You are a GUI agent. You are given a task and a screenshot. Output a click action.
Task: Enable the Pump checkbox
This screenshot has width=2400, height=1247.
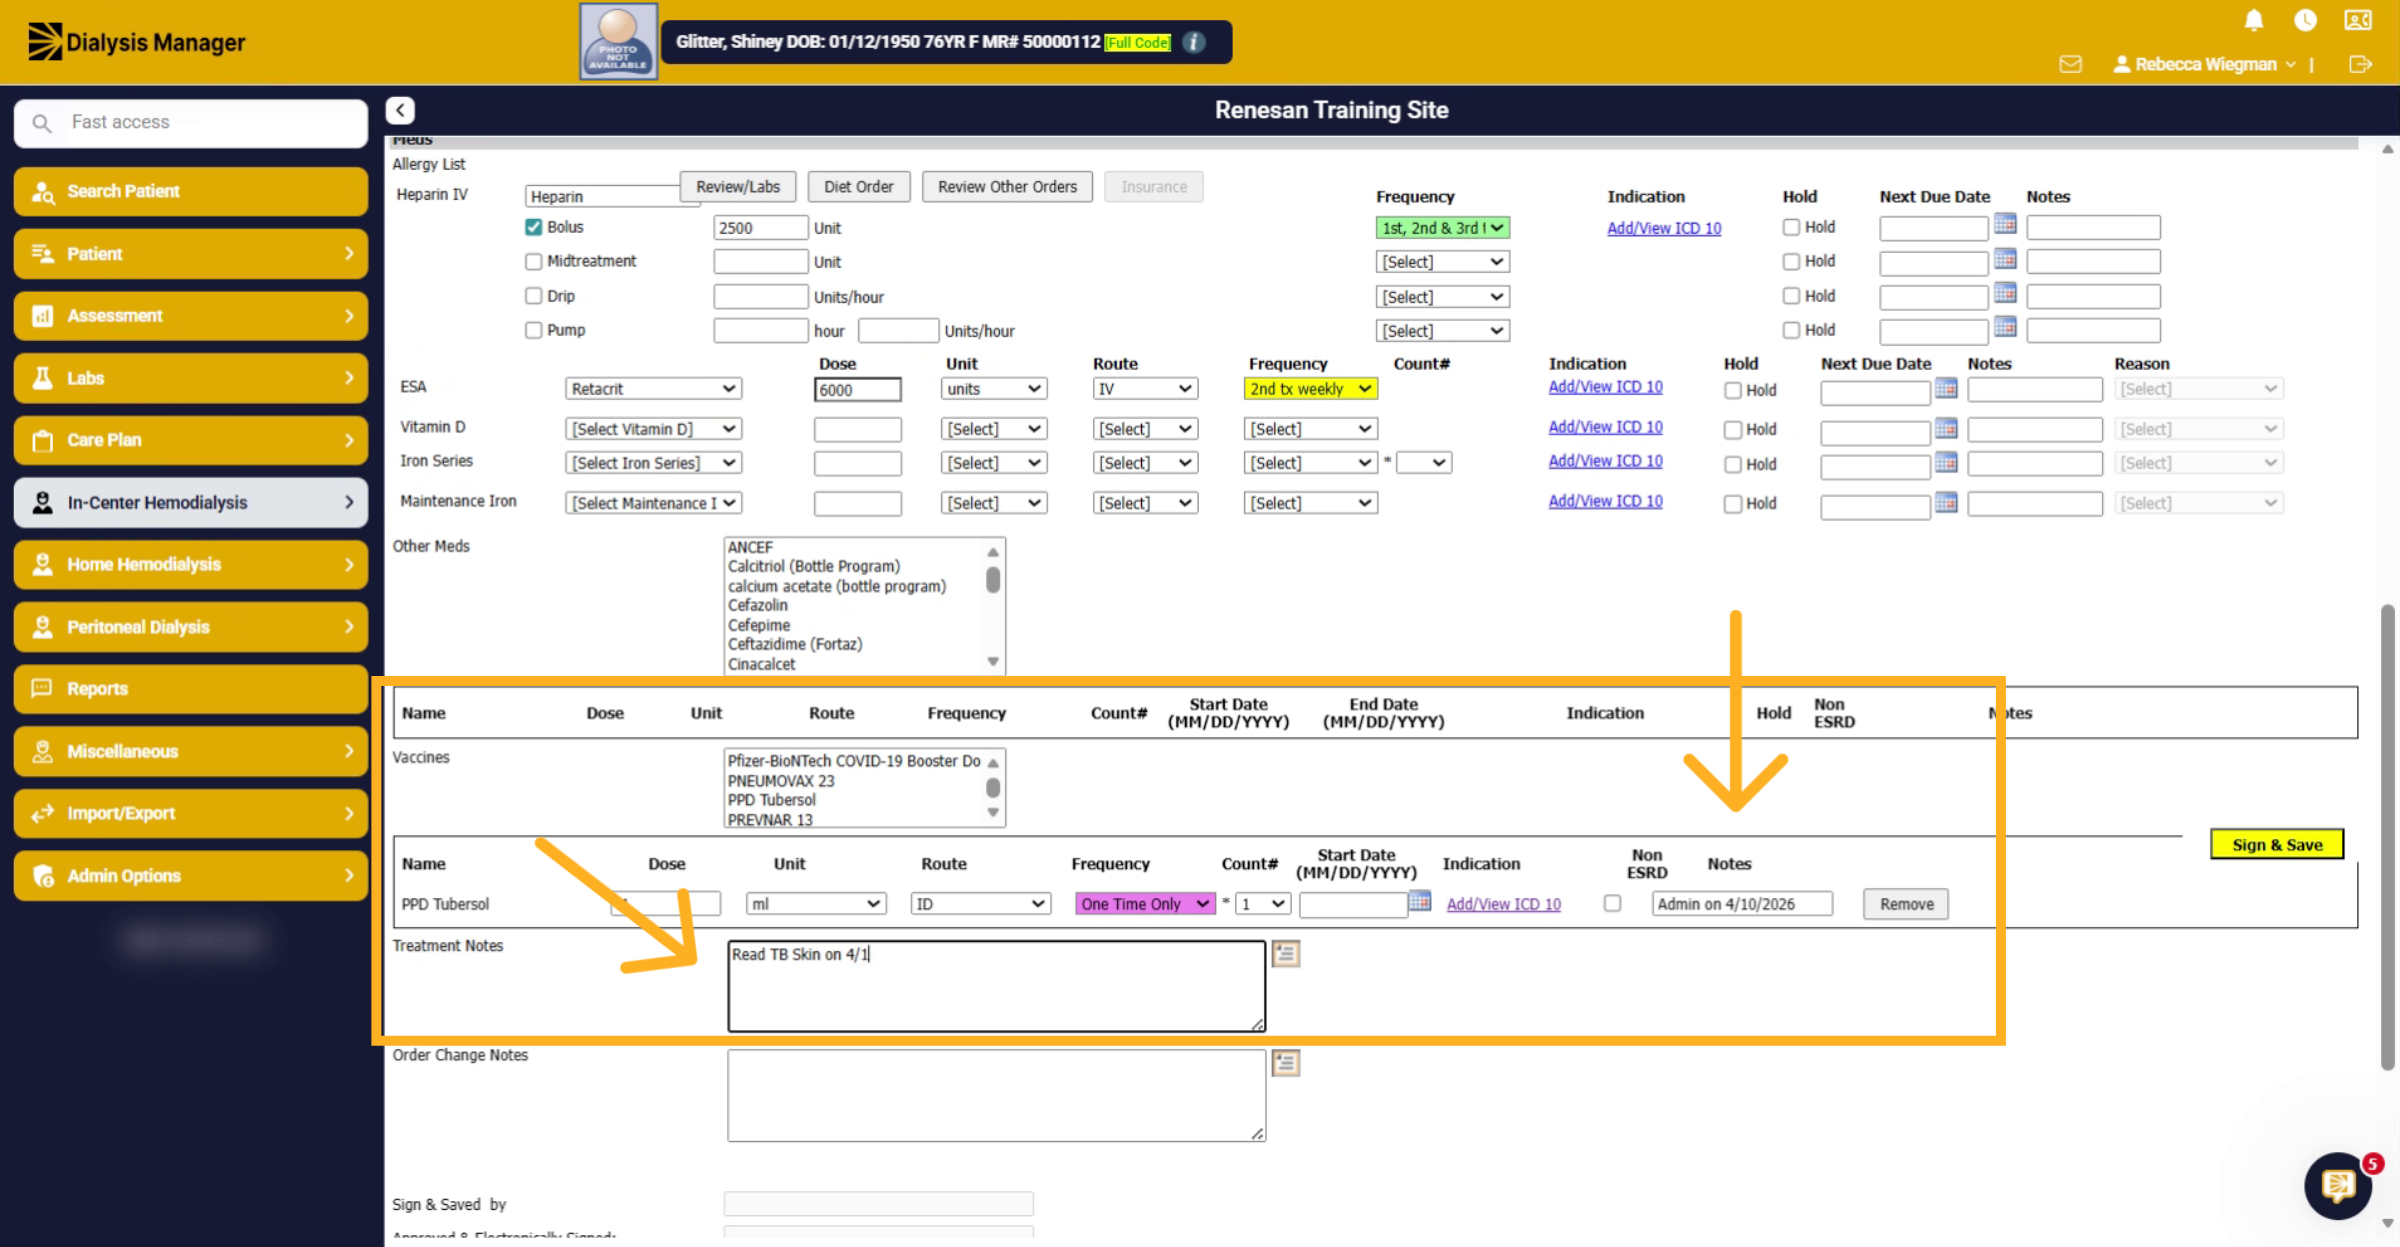click(x=534, y=330)
